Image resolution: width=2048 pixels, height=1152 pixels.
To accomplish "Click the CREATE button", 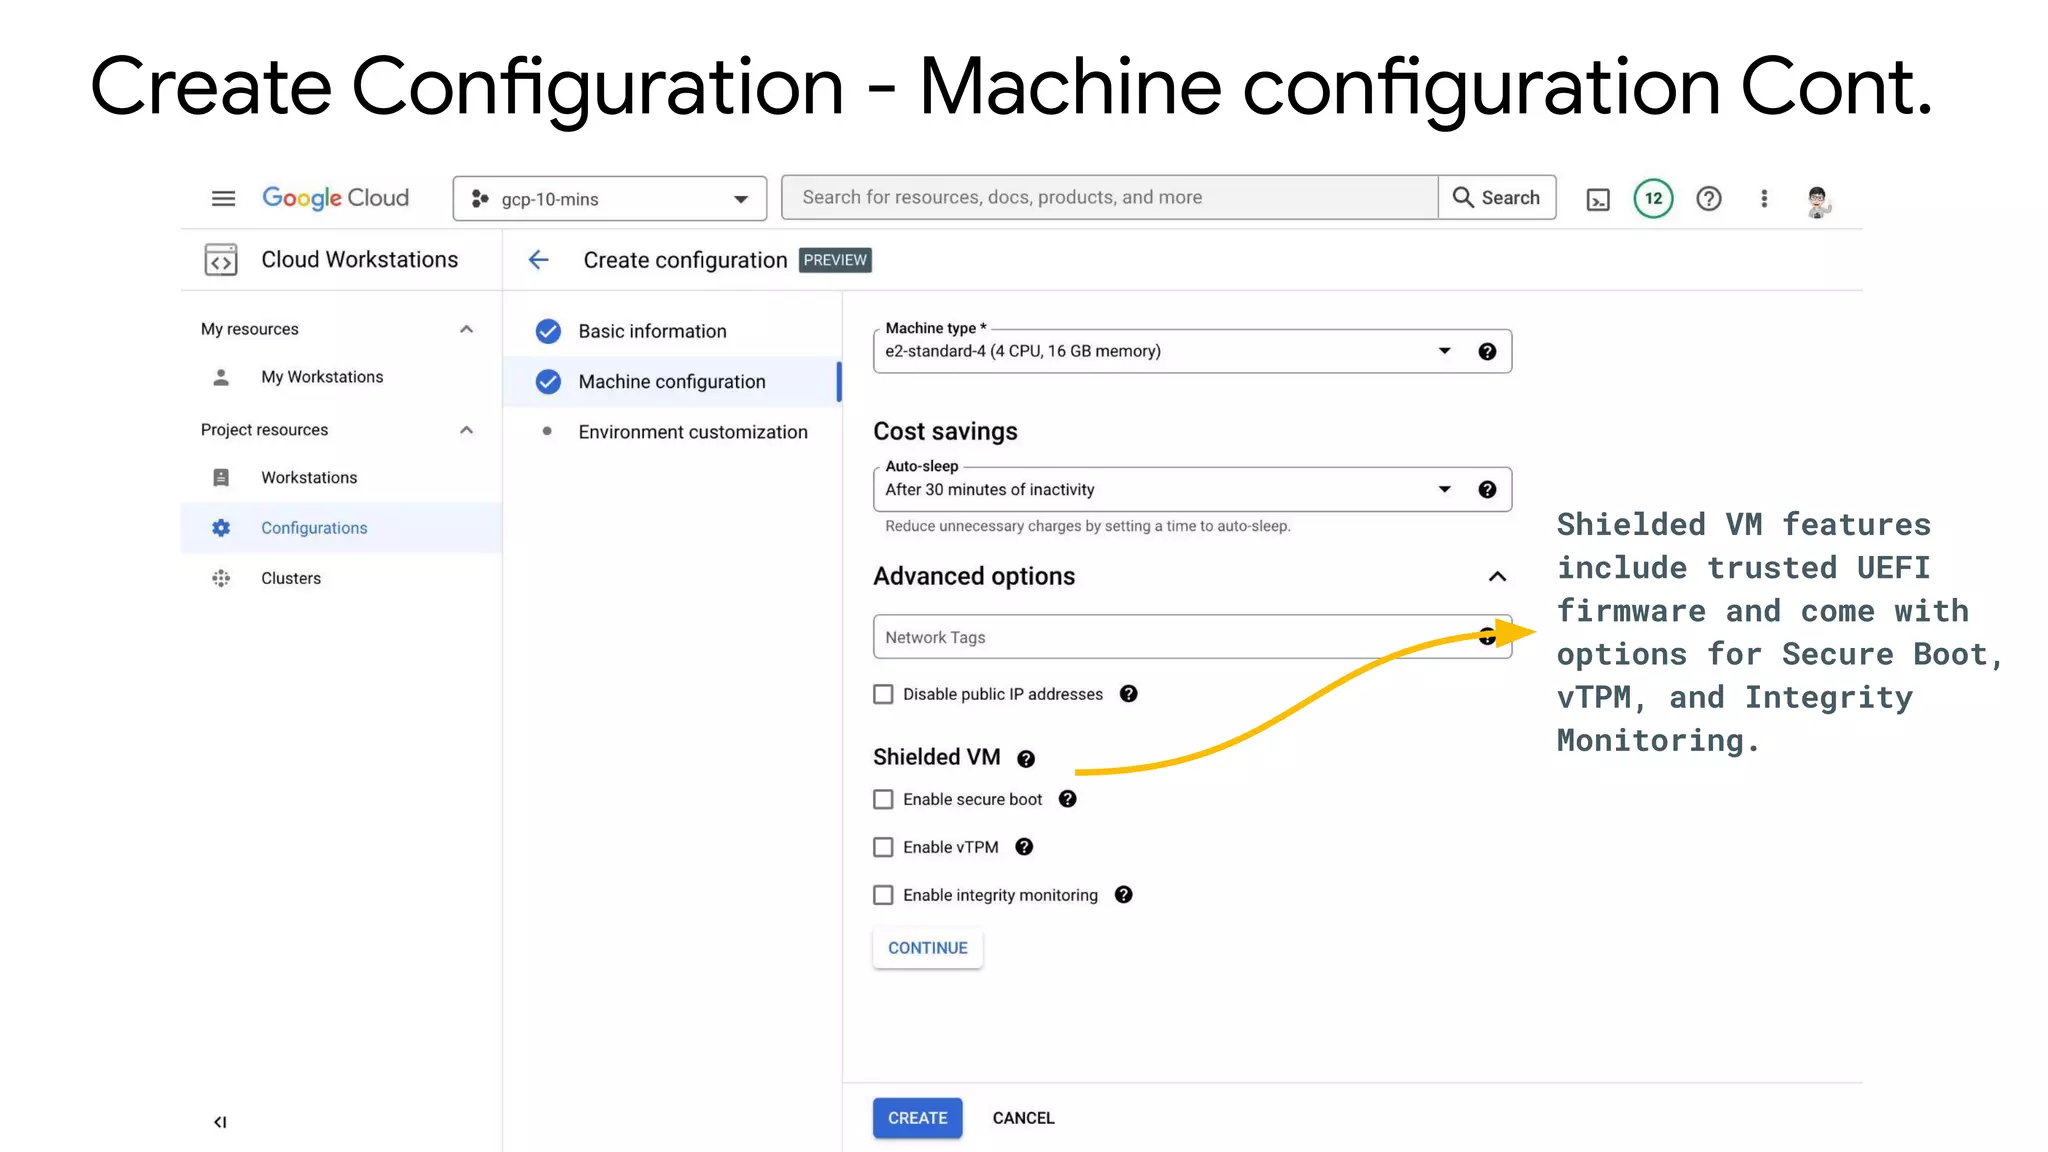I will pos(917,1118).
